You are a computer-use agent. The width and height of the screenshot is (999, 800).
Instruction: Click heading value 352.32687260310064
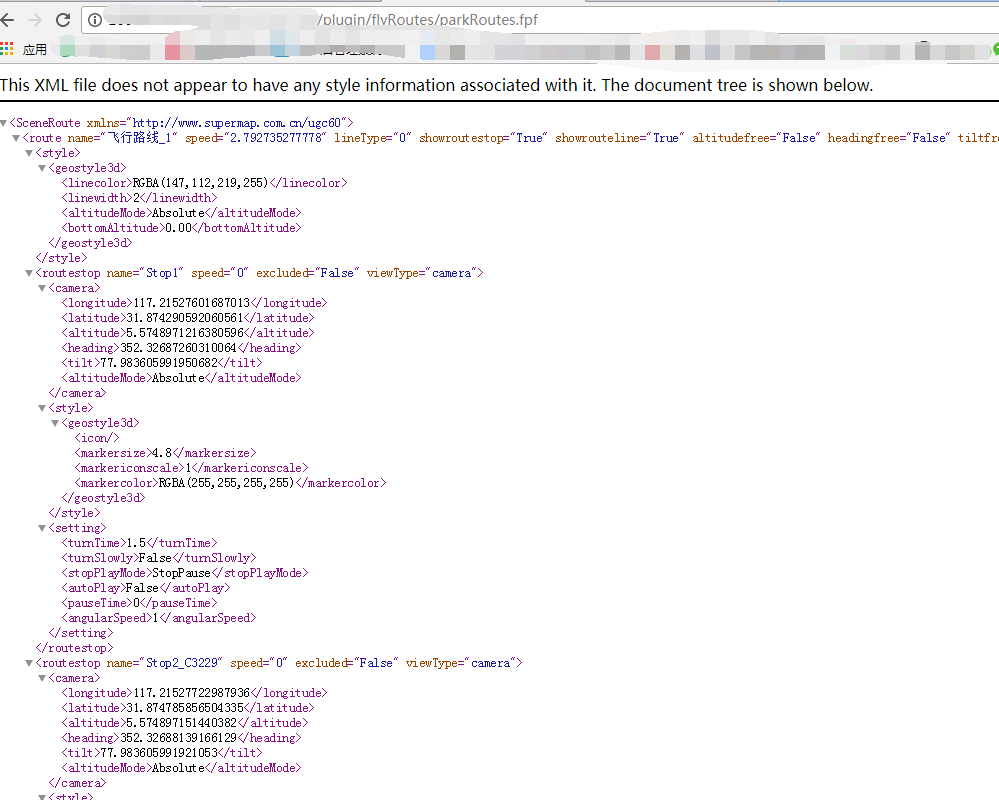(x=178, y=348)
